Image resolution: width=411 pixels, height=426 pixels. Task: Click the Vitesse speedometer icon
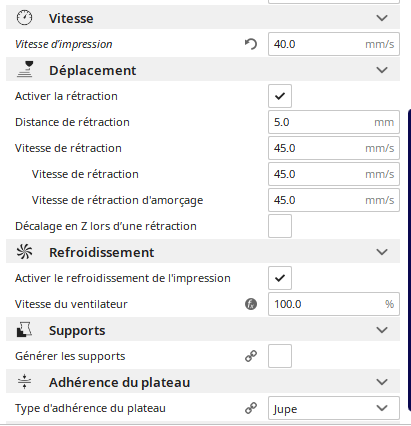[24, 18]
